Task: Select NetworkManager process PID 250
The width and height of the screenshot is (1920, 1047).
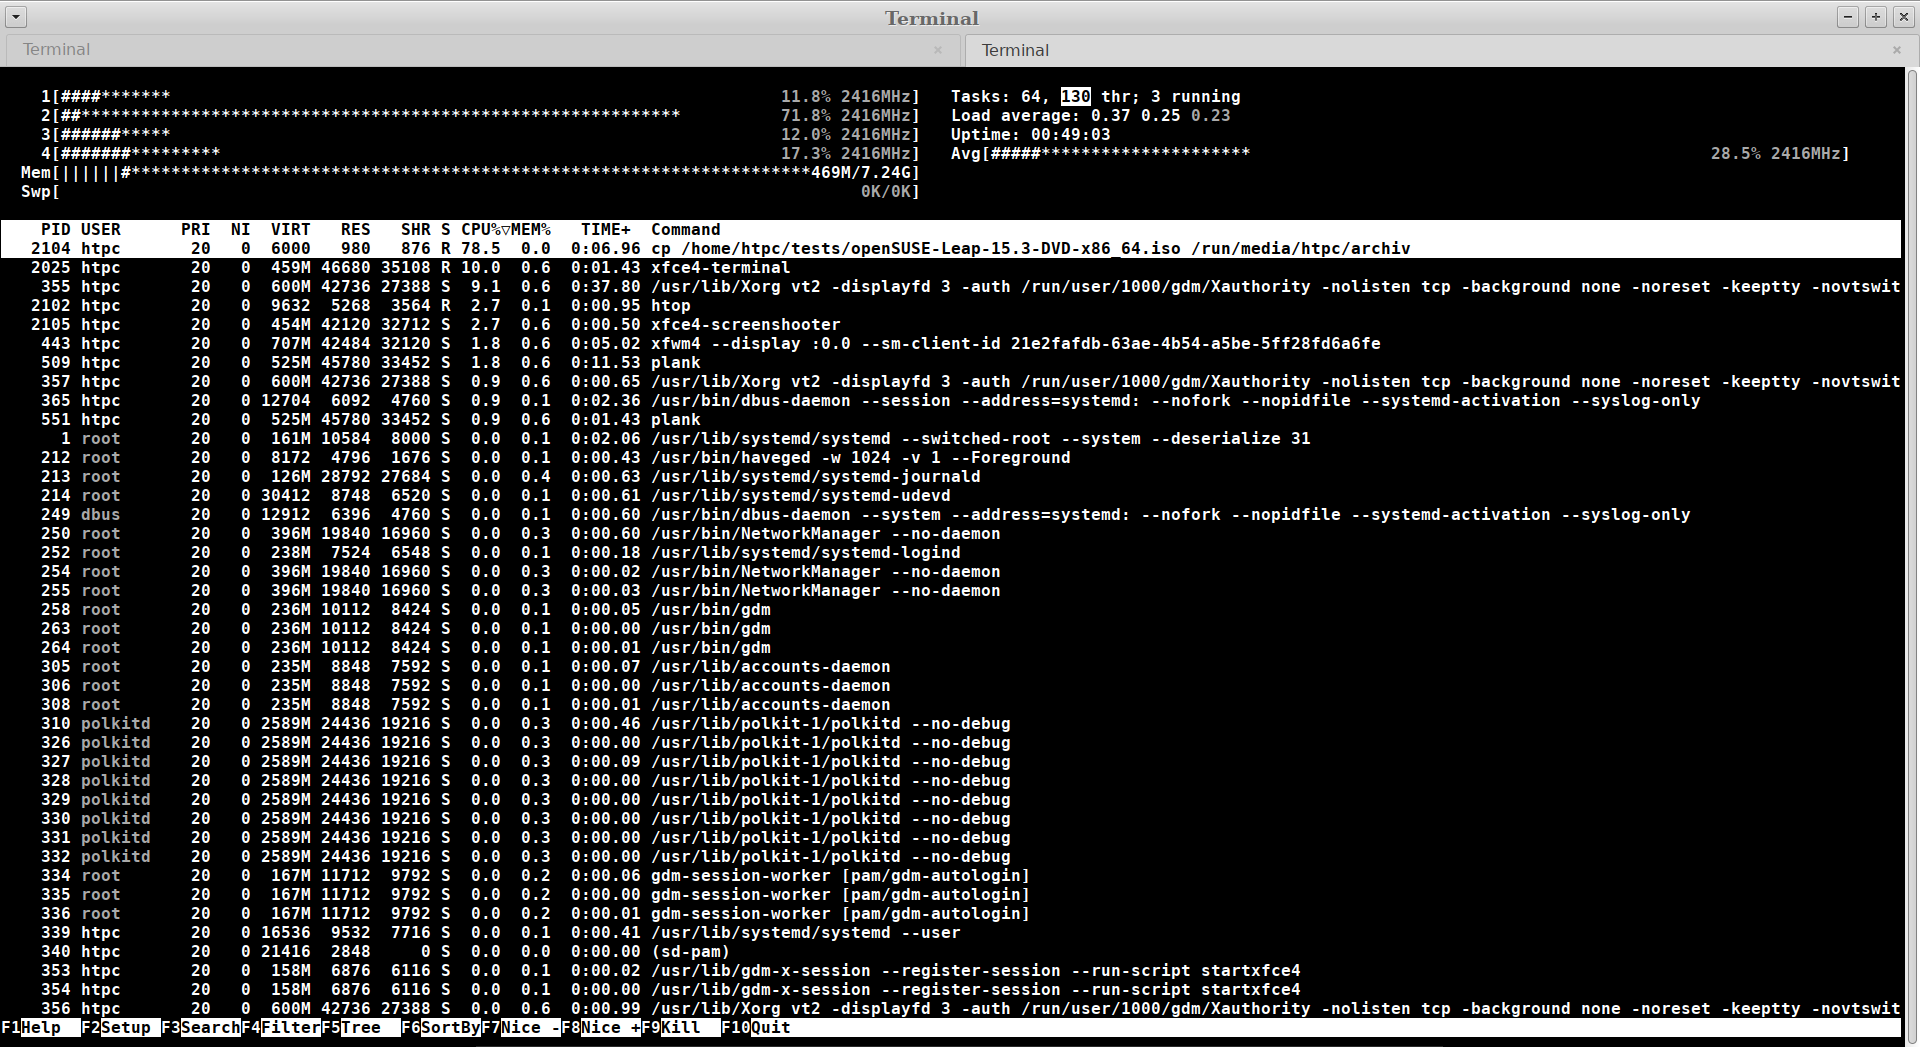Action: tap(950, 533)
